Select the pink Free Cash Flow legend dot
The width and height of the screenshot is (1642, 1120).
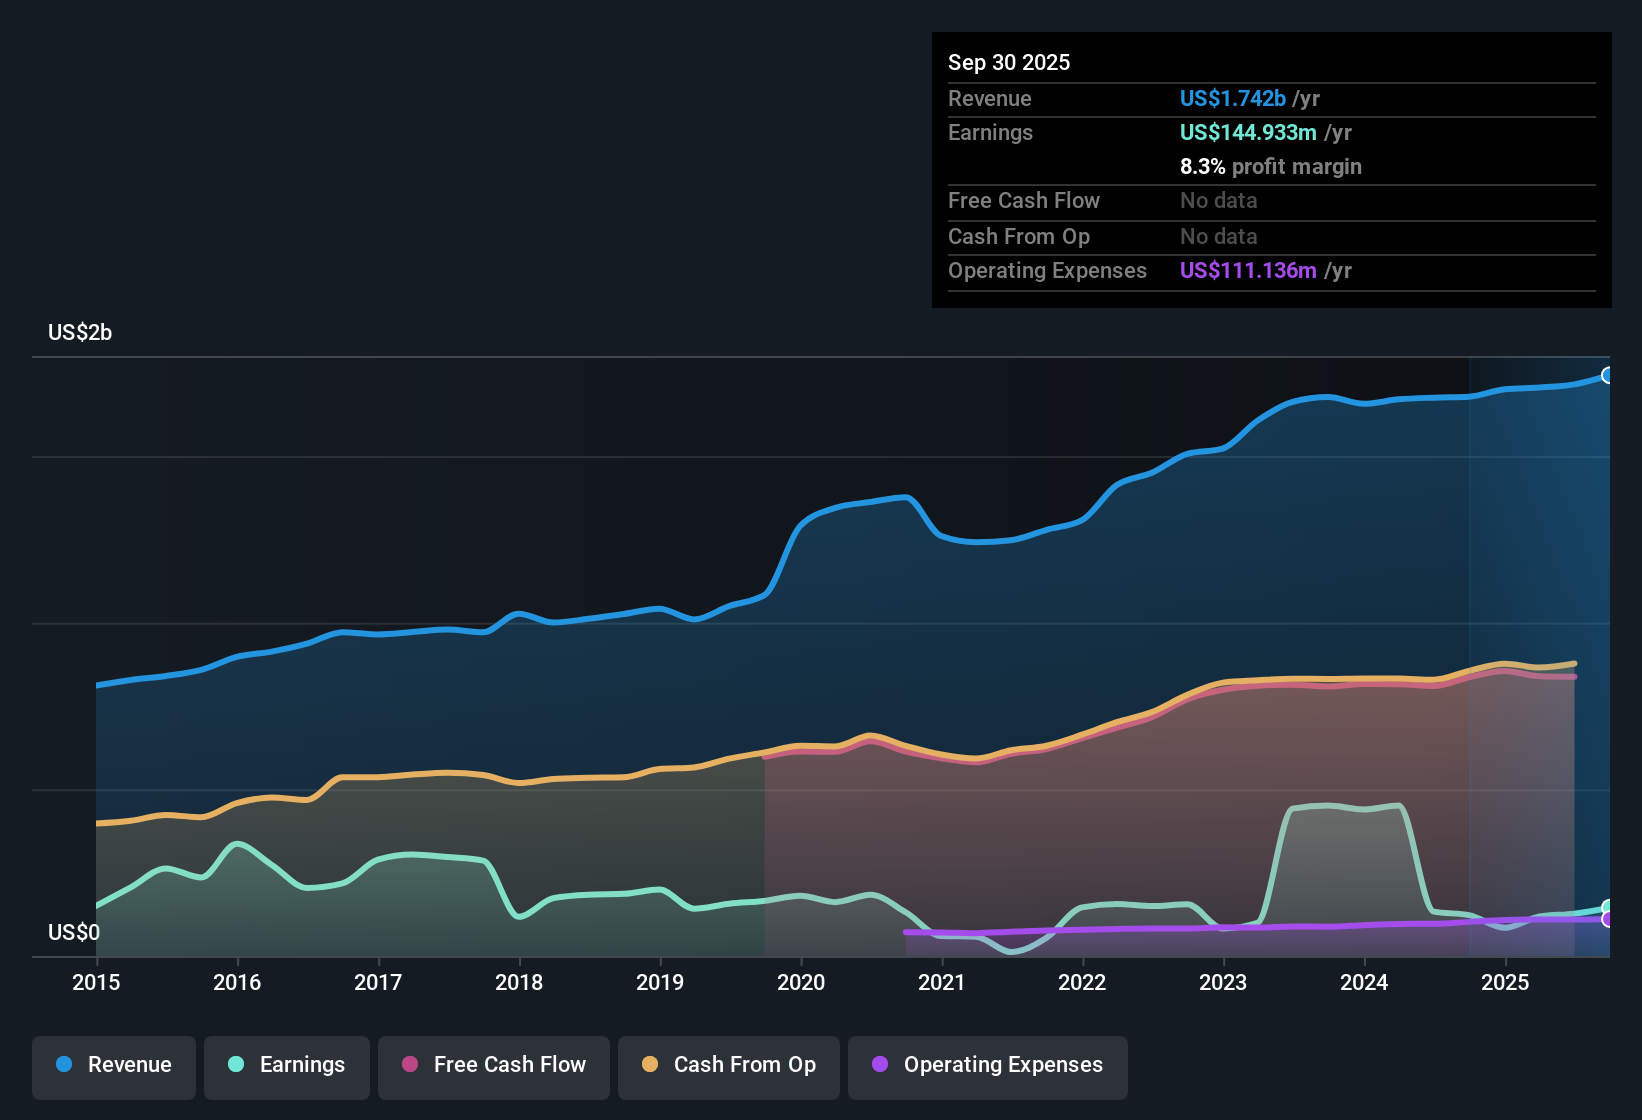[x=410, y=1065]
